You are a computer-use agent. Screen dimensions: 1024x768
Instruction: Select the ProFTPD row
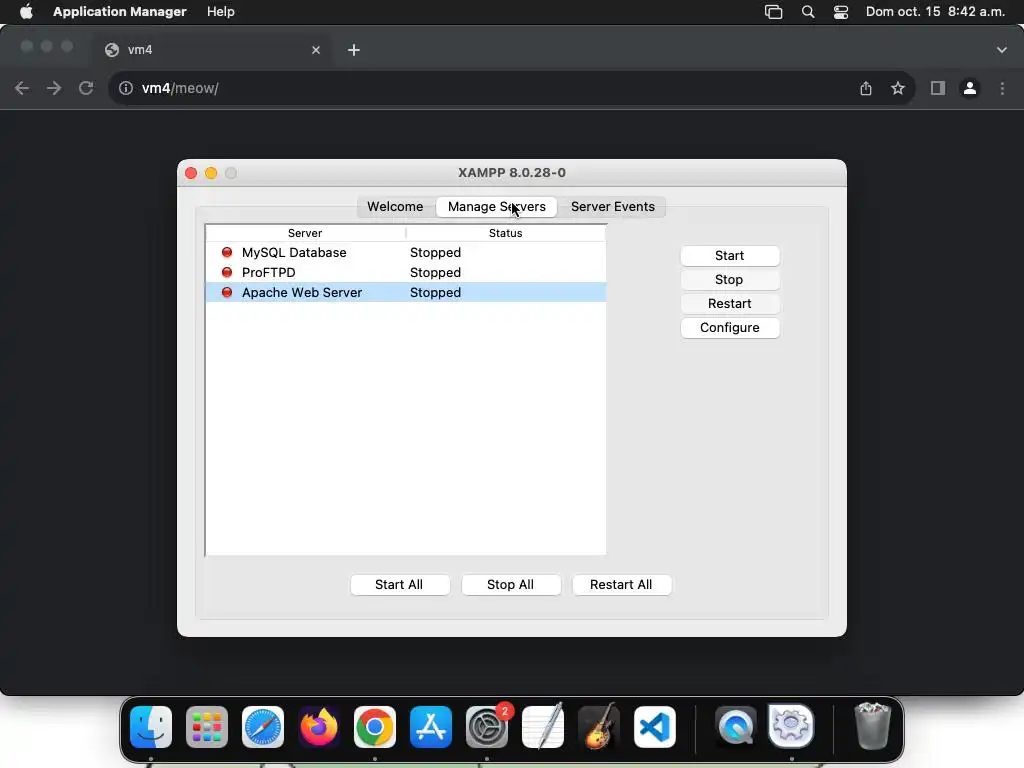(x=406, y=272)
